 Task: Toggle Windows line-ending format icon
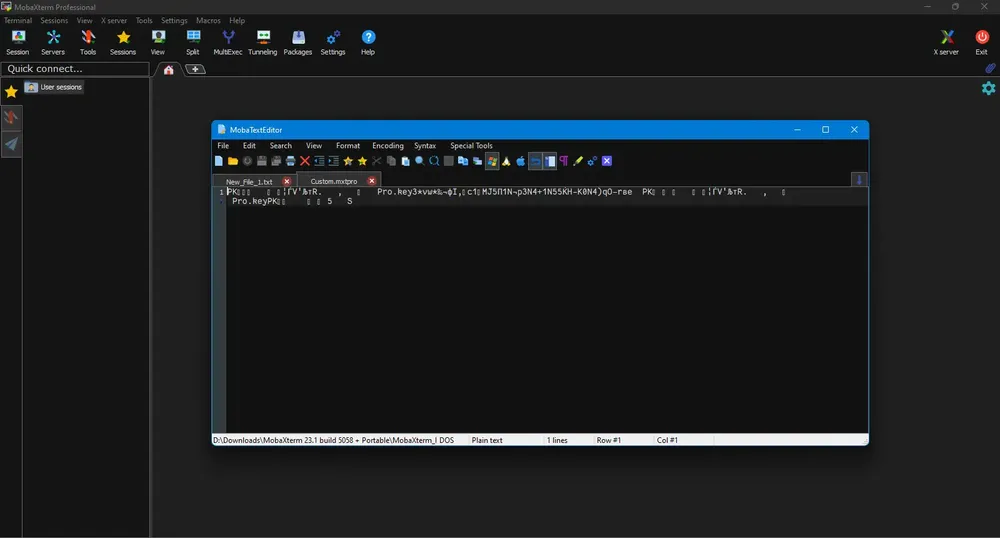coord(492,161)
